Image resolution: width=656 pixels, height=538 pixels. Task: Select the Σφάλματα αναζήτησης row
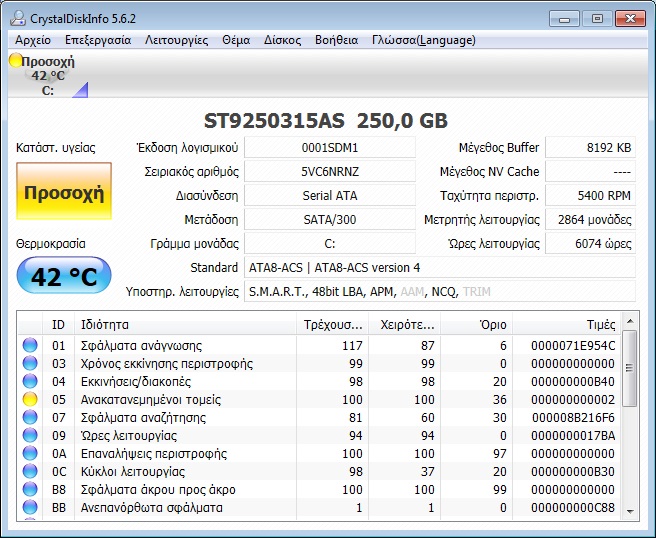[320, 417]
